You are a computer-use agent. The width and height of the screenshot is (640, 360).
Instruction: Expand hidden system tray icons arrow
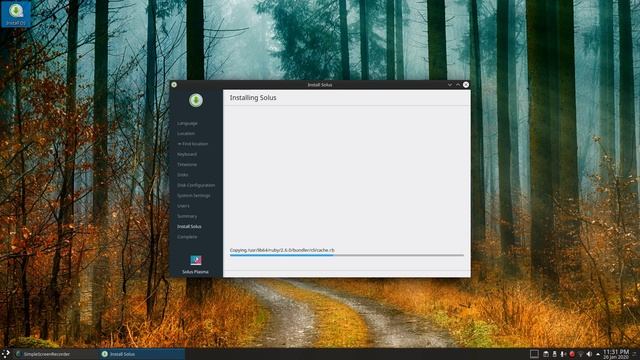[x=598, y=354]
